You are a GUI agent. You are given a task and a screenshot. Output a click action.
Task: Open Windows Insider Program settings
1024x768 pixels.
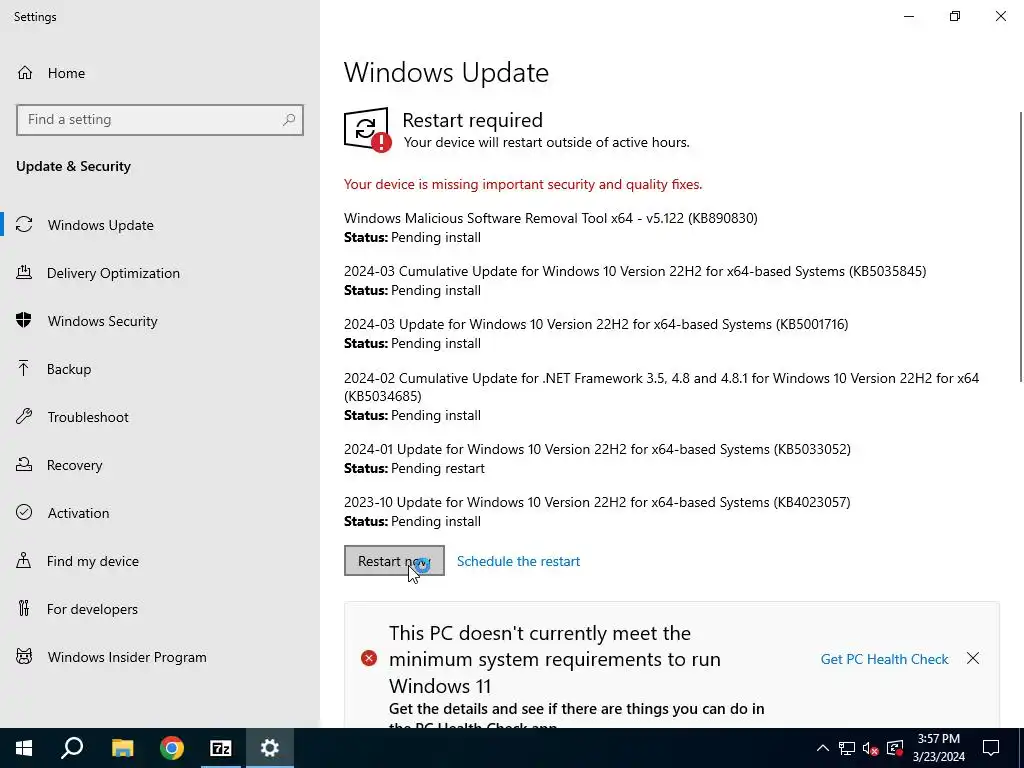pos(160,657)
